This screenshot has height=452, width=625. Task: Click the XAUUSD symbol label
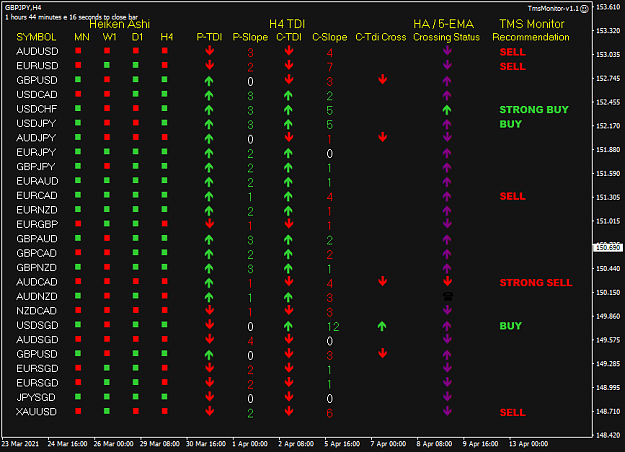coord(36,412)
